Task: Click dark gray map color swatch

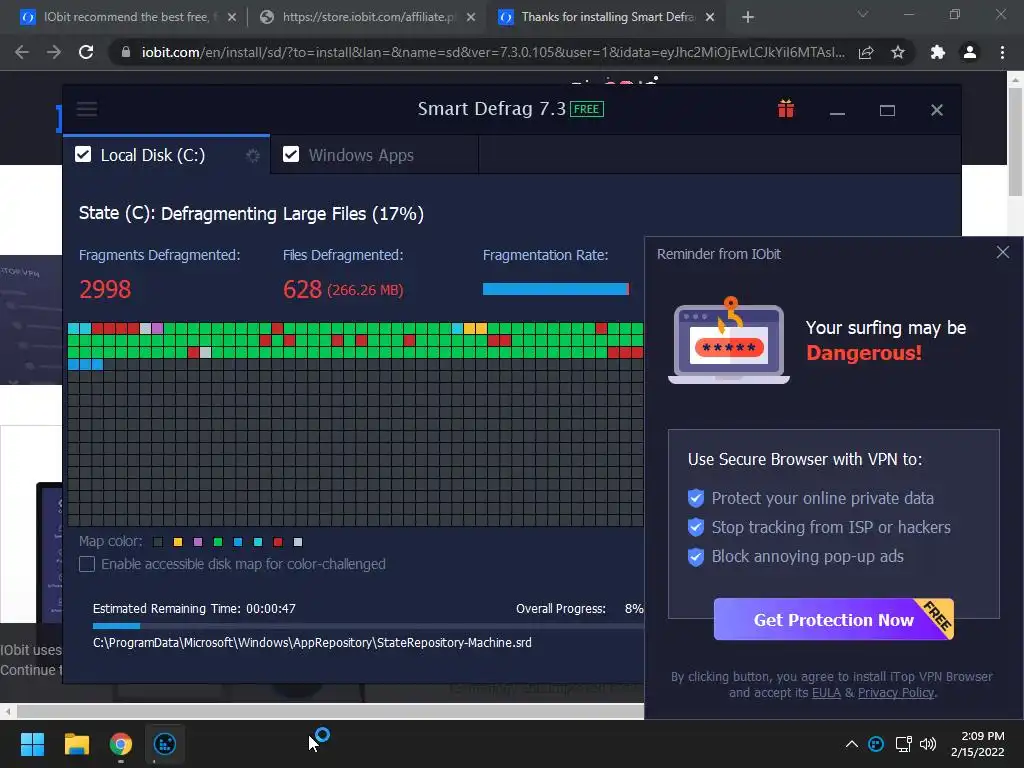Action: click(157, 542)
